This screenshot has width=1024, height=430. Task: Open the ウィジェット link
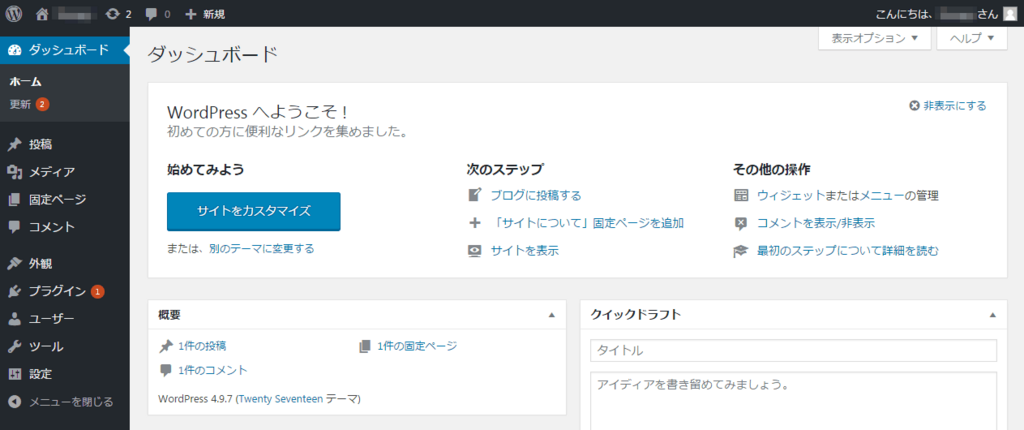pyautogui.click(x=791, y=195)
